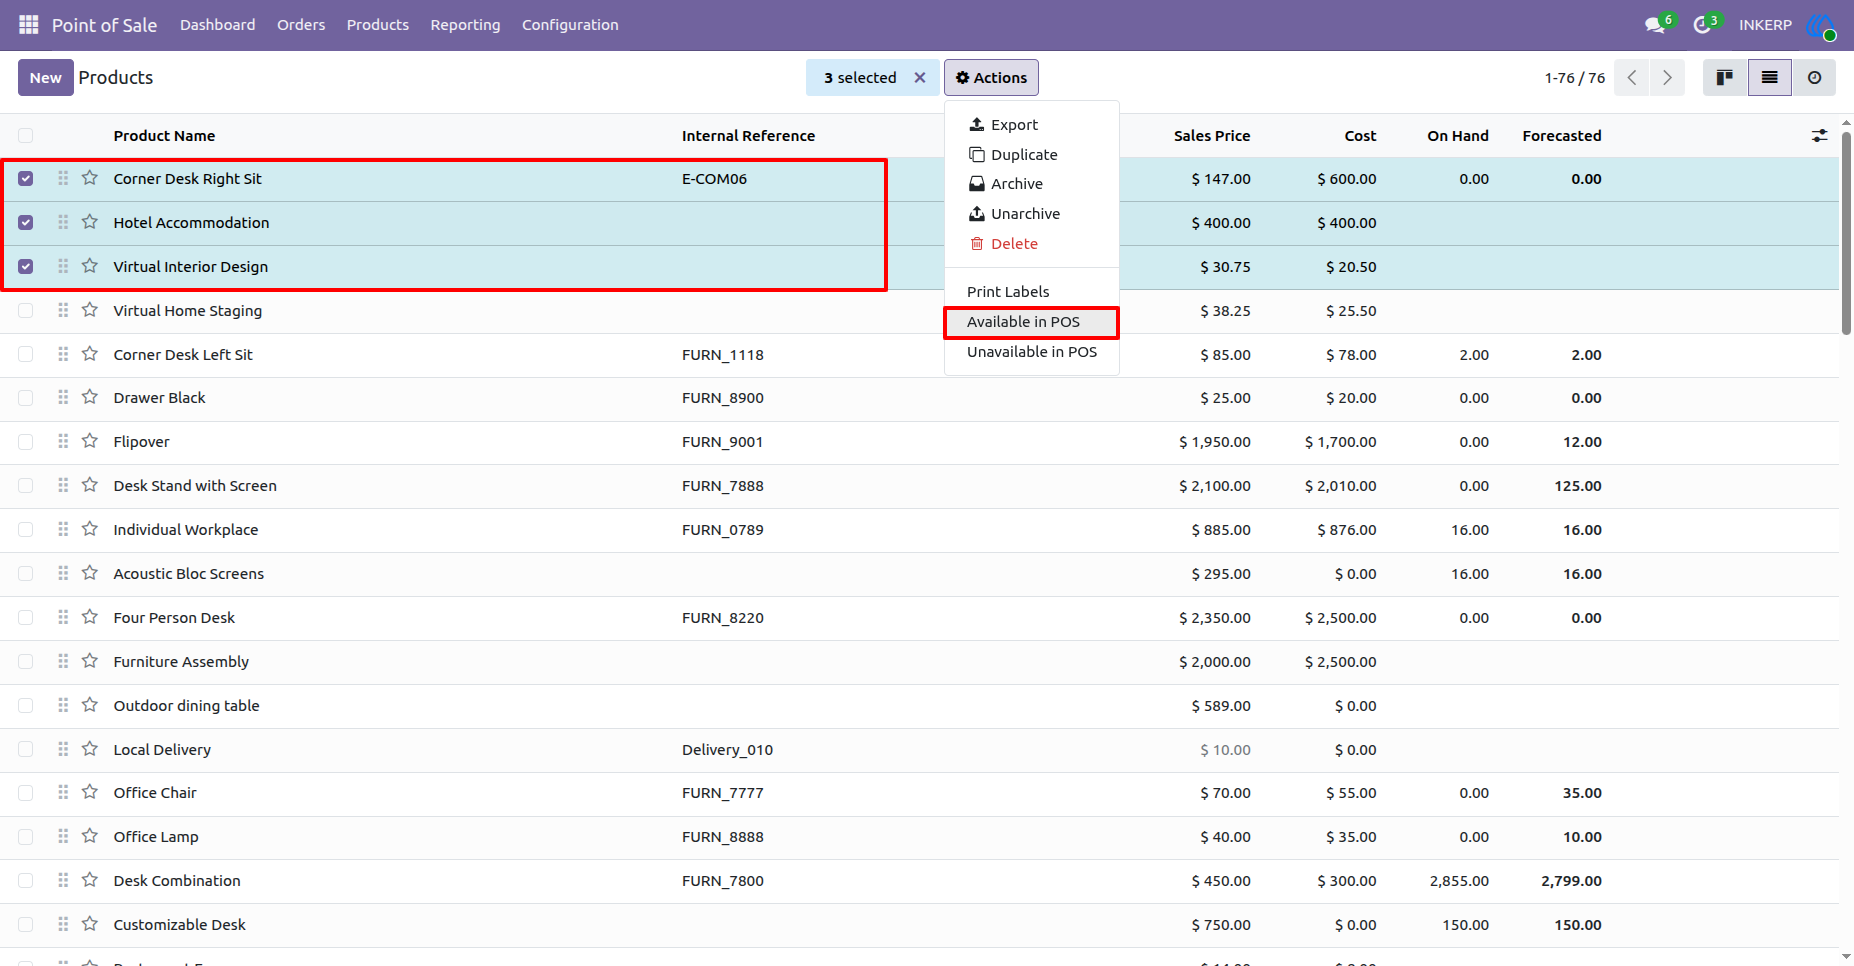Open the Configuration menu
Image resolution: width=1854 pixels, height=966 pixels.
(x=570, y=25)
